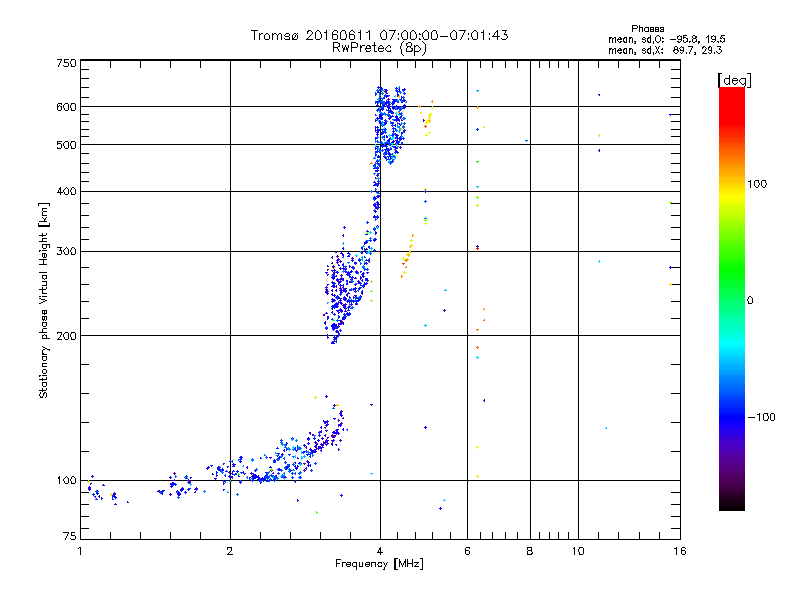
Task: Click the subtitle 'RwPretec (8p)'
Action: [x=379, y=48]
